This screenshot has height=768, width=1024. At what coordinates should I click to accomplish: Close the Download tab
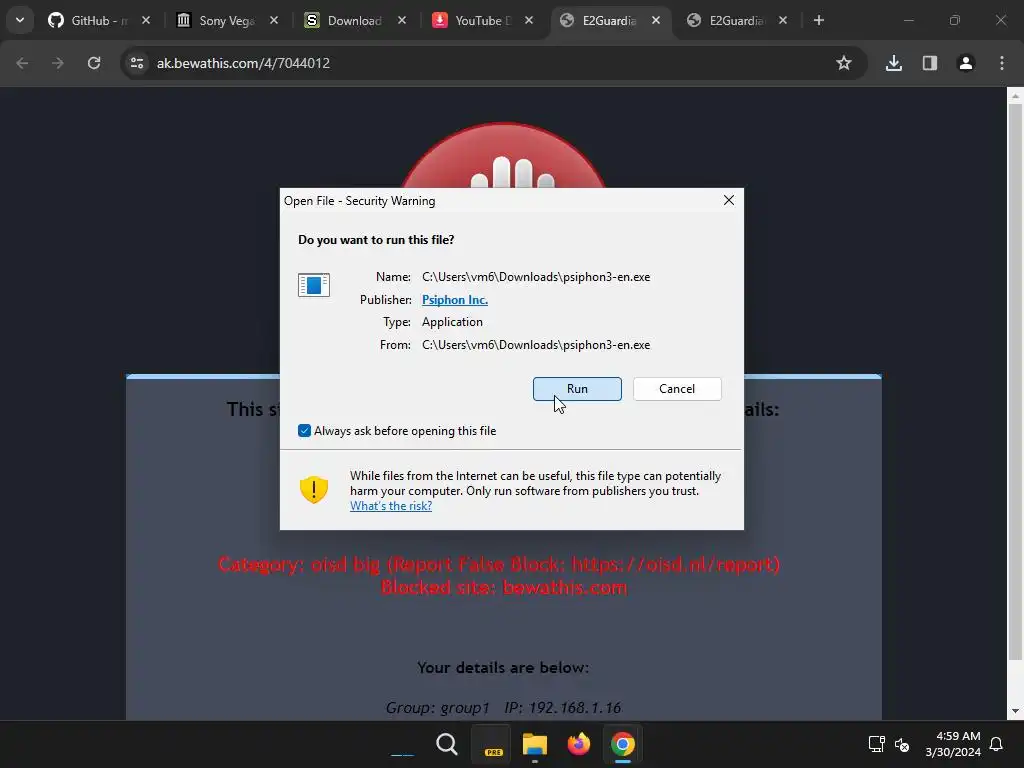tap(402, 20)
